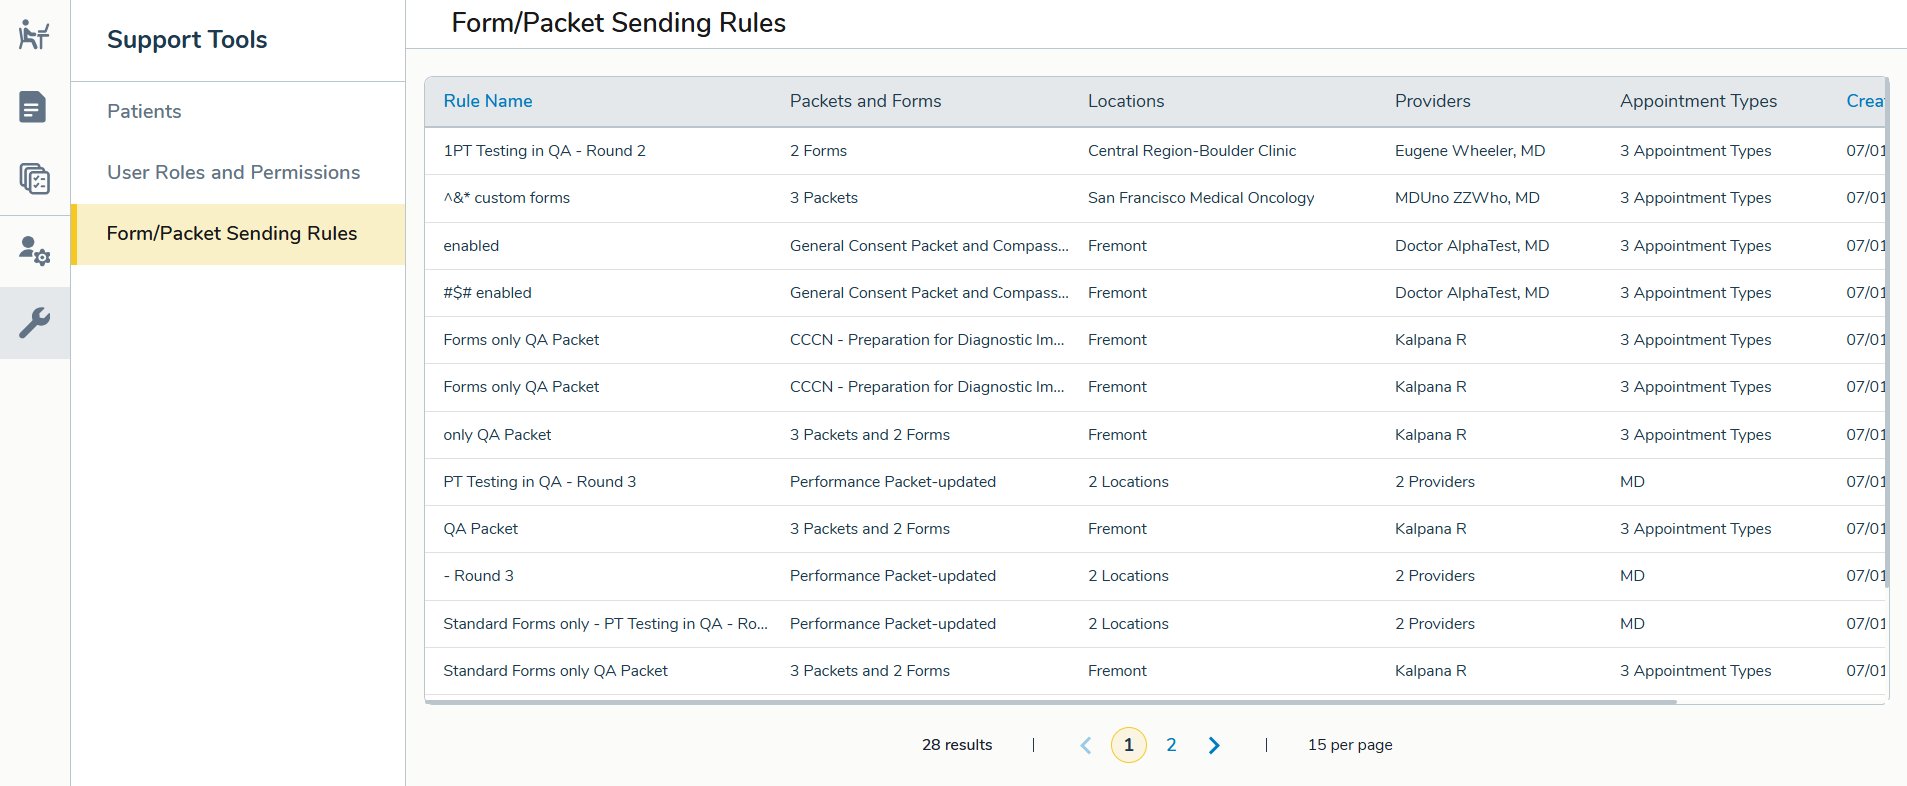The width and height of the screenshot is (1907, 786).
Task: Select the PT Testing in QA - Round 3 row
Action: tap(539, 482)
